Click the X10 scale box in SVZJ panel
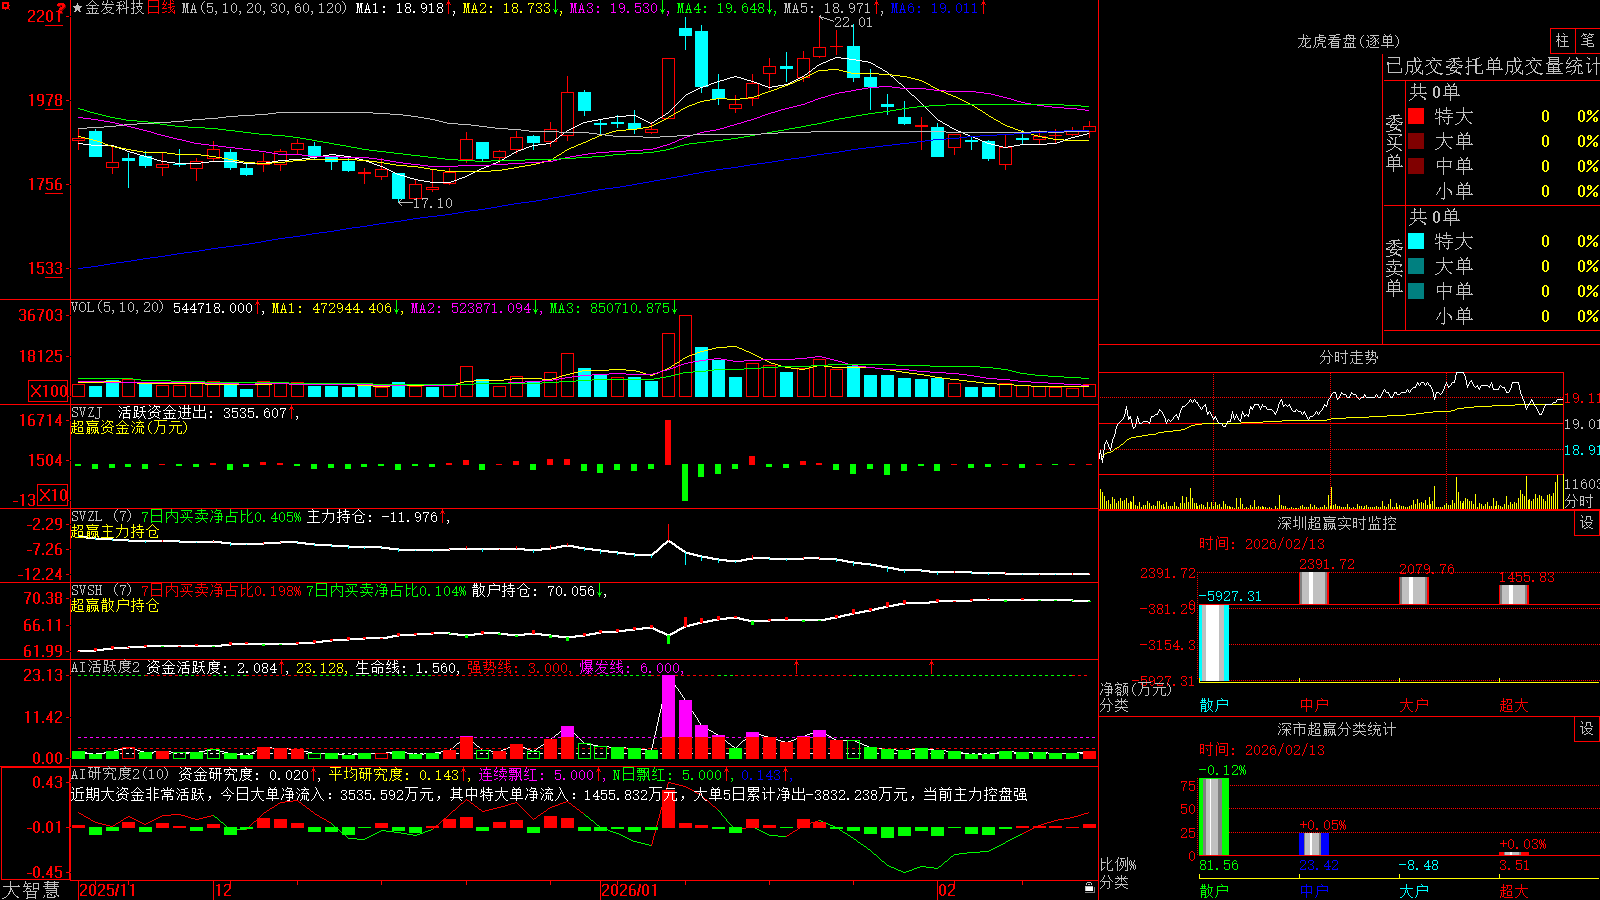 tap(53, 495)
